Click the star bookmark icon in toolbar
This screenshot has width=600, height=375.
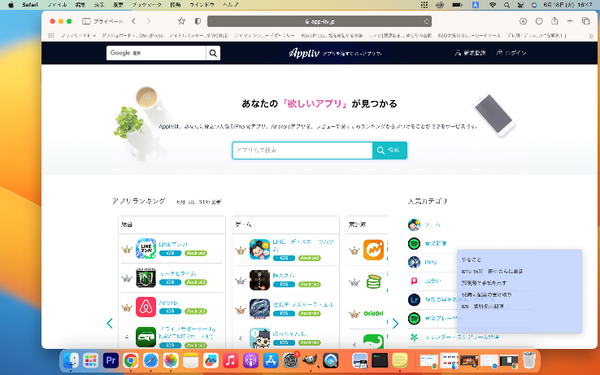[181, 21]
